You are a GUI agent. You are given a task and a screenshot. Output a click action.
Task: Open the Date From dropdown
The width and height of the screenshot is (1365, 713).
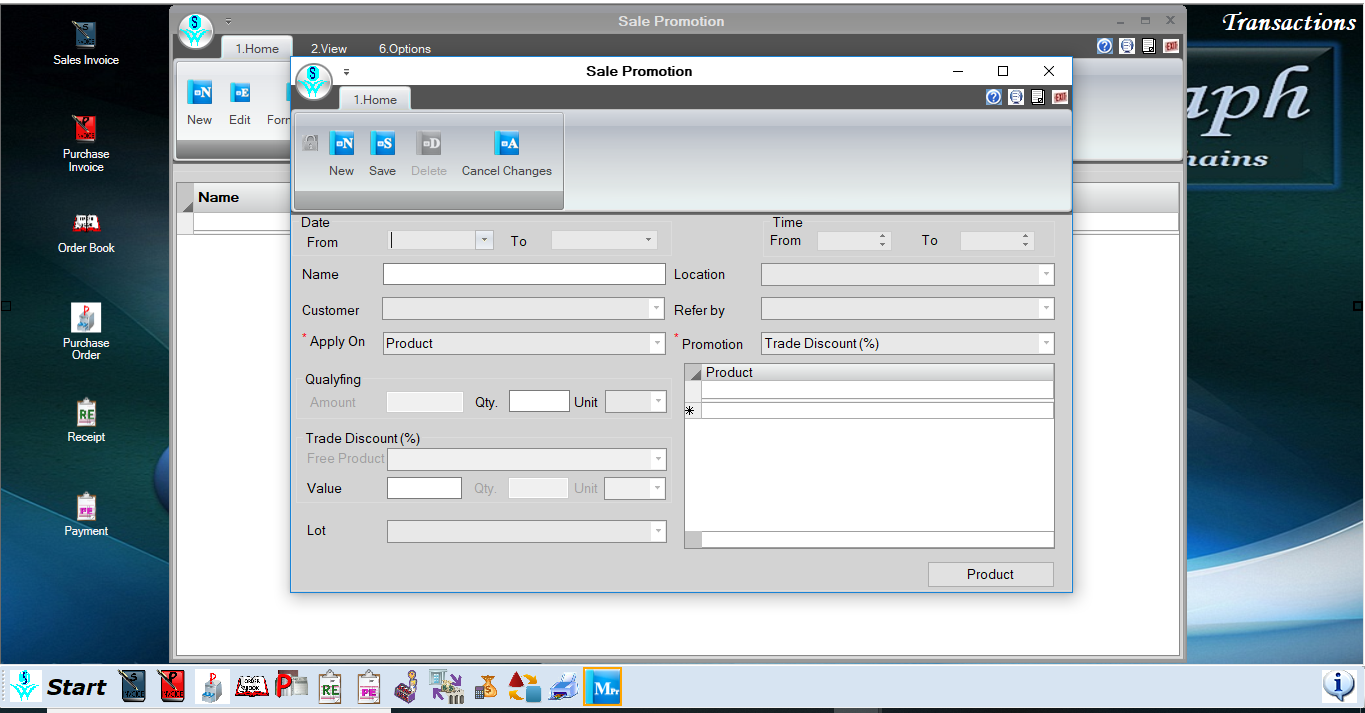[485, 240]
